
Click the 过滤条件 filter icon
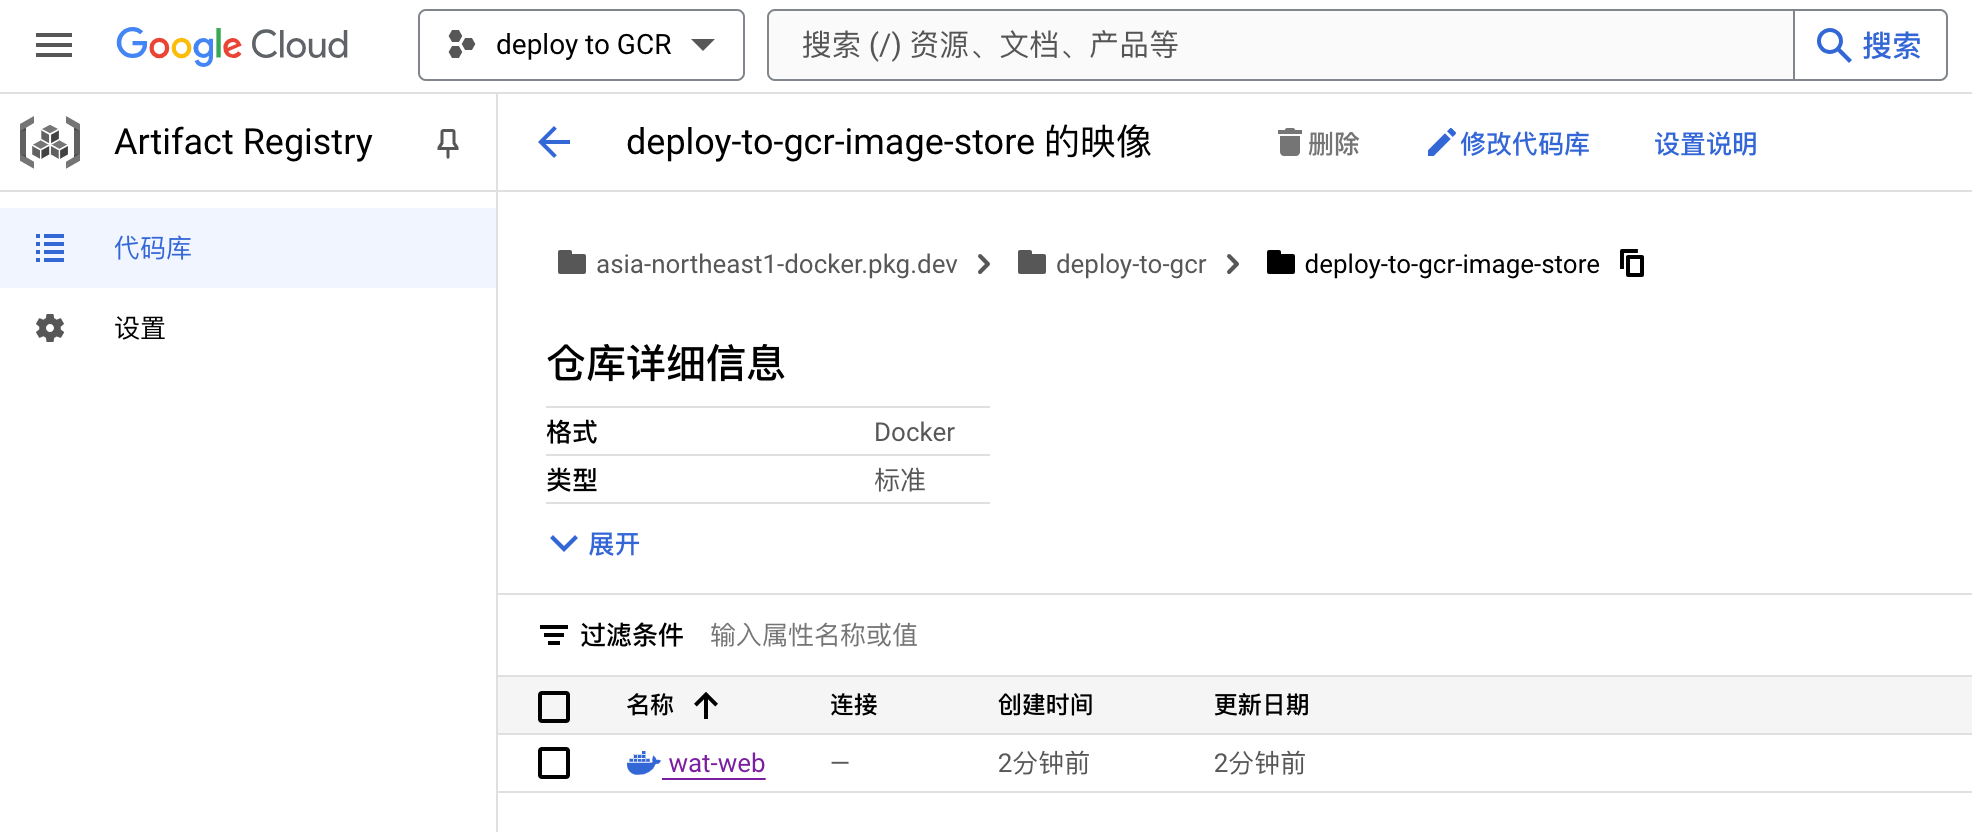pyautogui.click(x=553, y=635)
